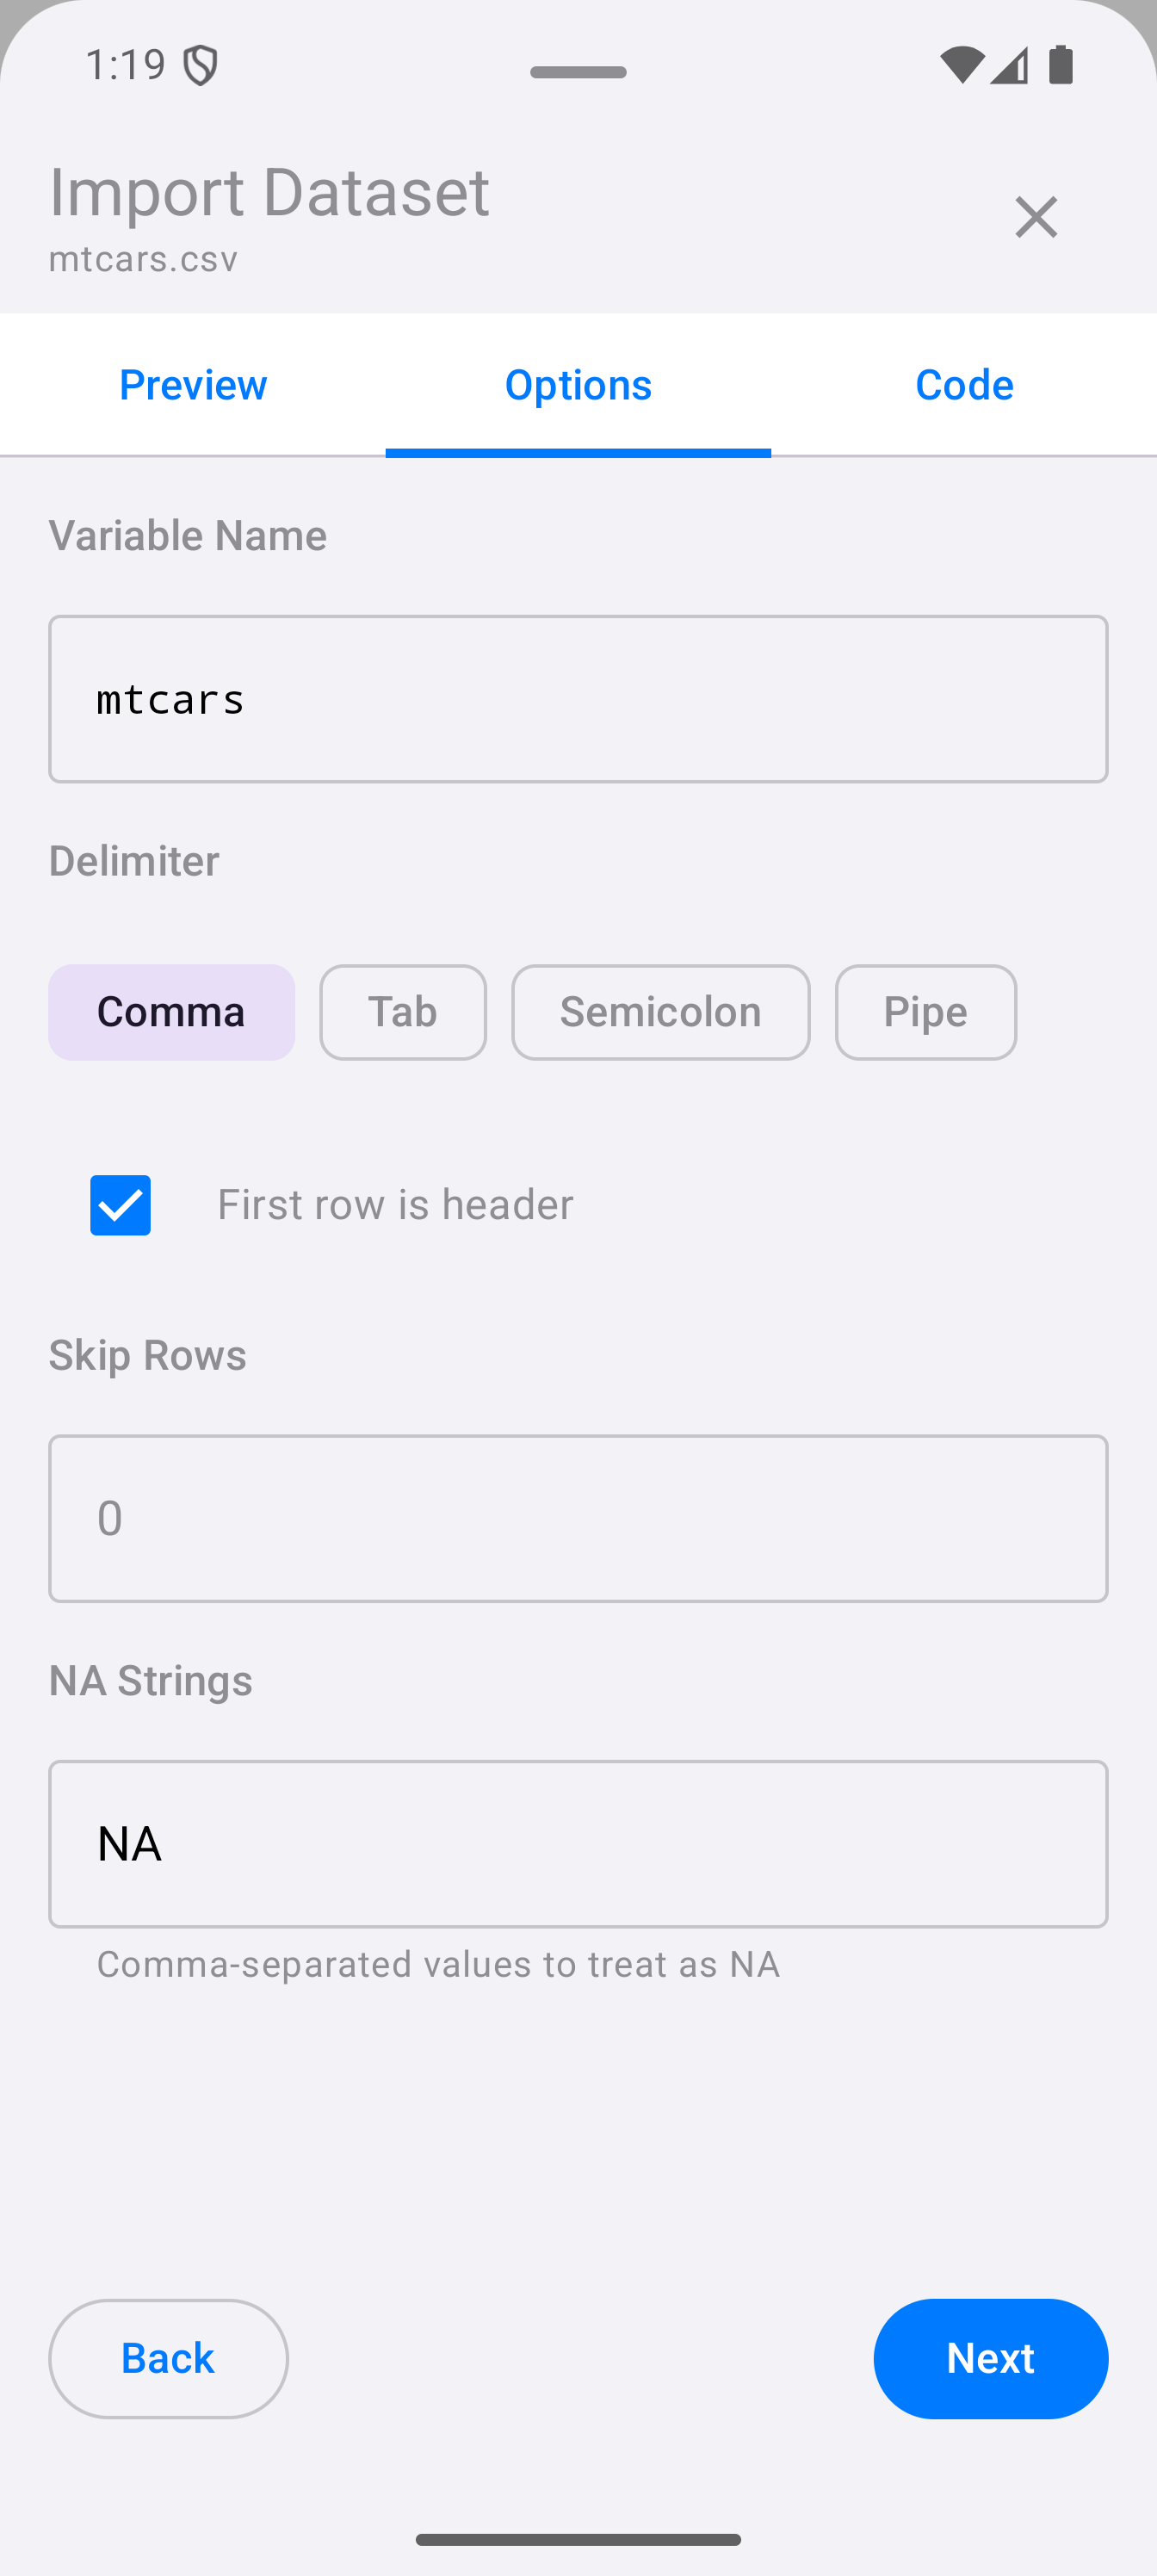This screenshot has height=2576, width=1157.
Task: Select the Pipe delimiter chip
Action: point(925,1012)
